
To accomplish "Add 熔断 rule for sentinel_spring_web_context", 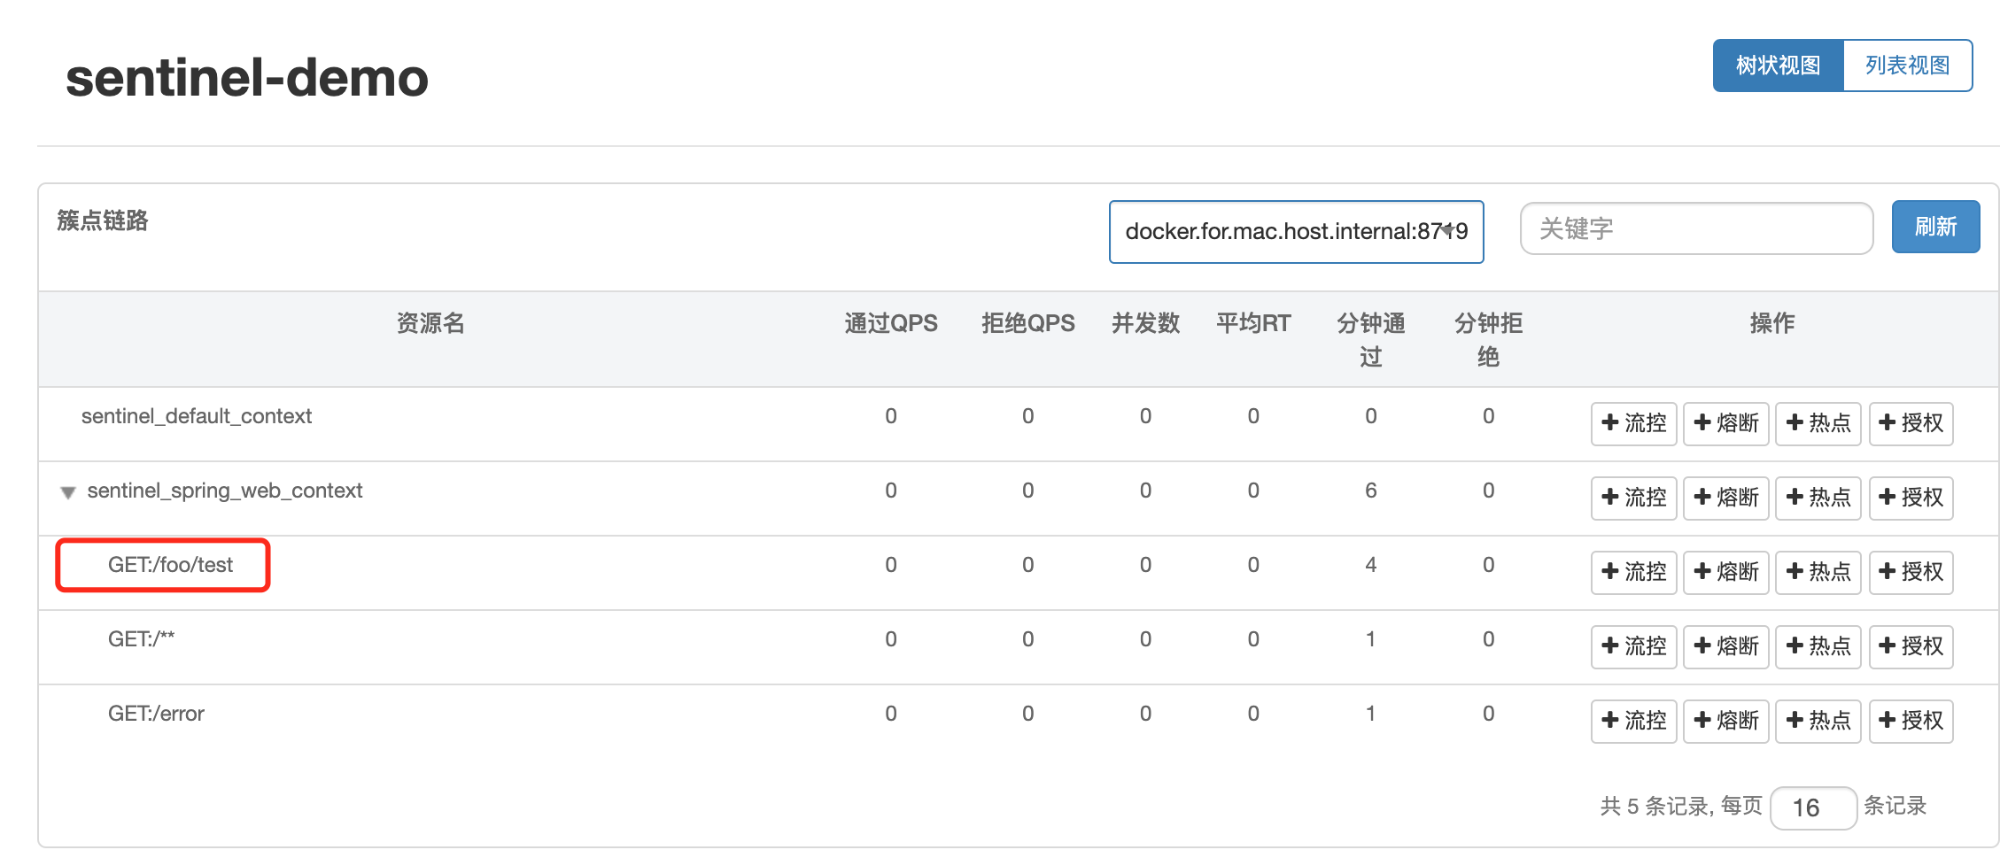I will (1726, 497).
